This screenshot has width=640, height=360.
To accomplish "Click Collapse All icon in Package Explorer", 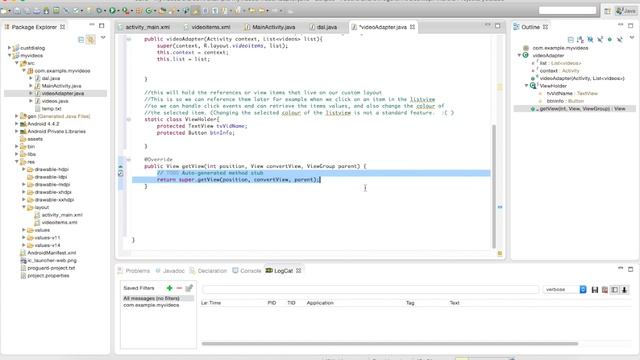I will 81,40.
